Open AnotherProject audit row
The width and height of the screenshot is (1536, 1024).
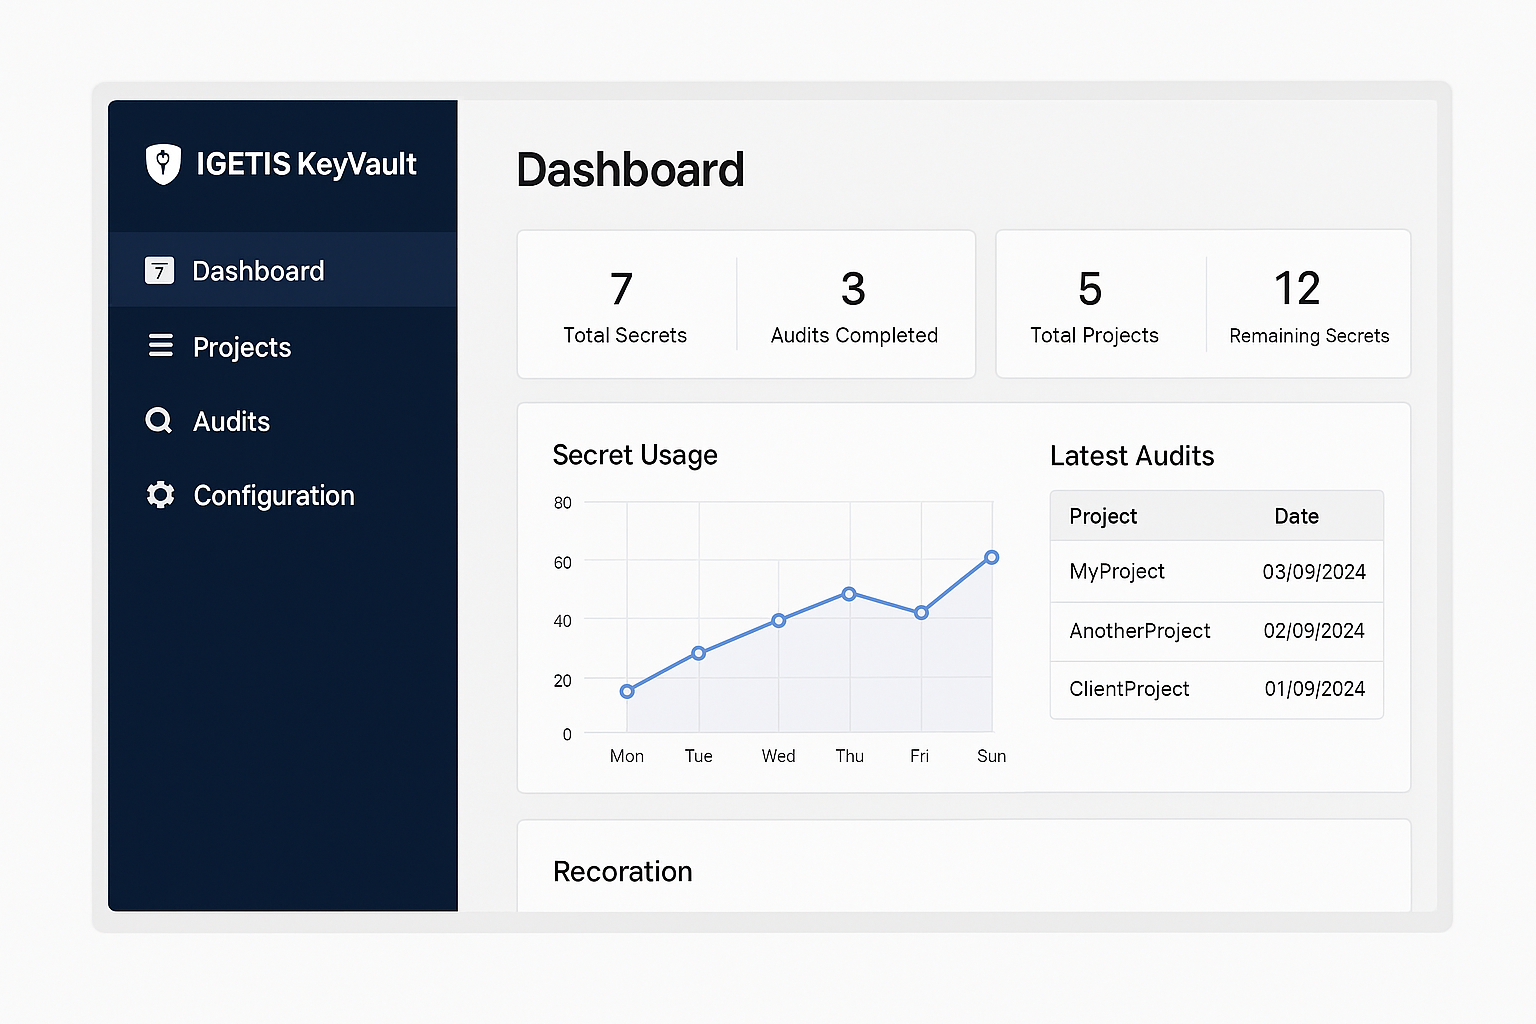[1139, 631]
